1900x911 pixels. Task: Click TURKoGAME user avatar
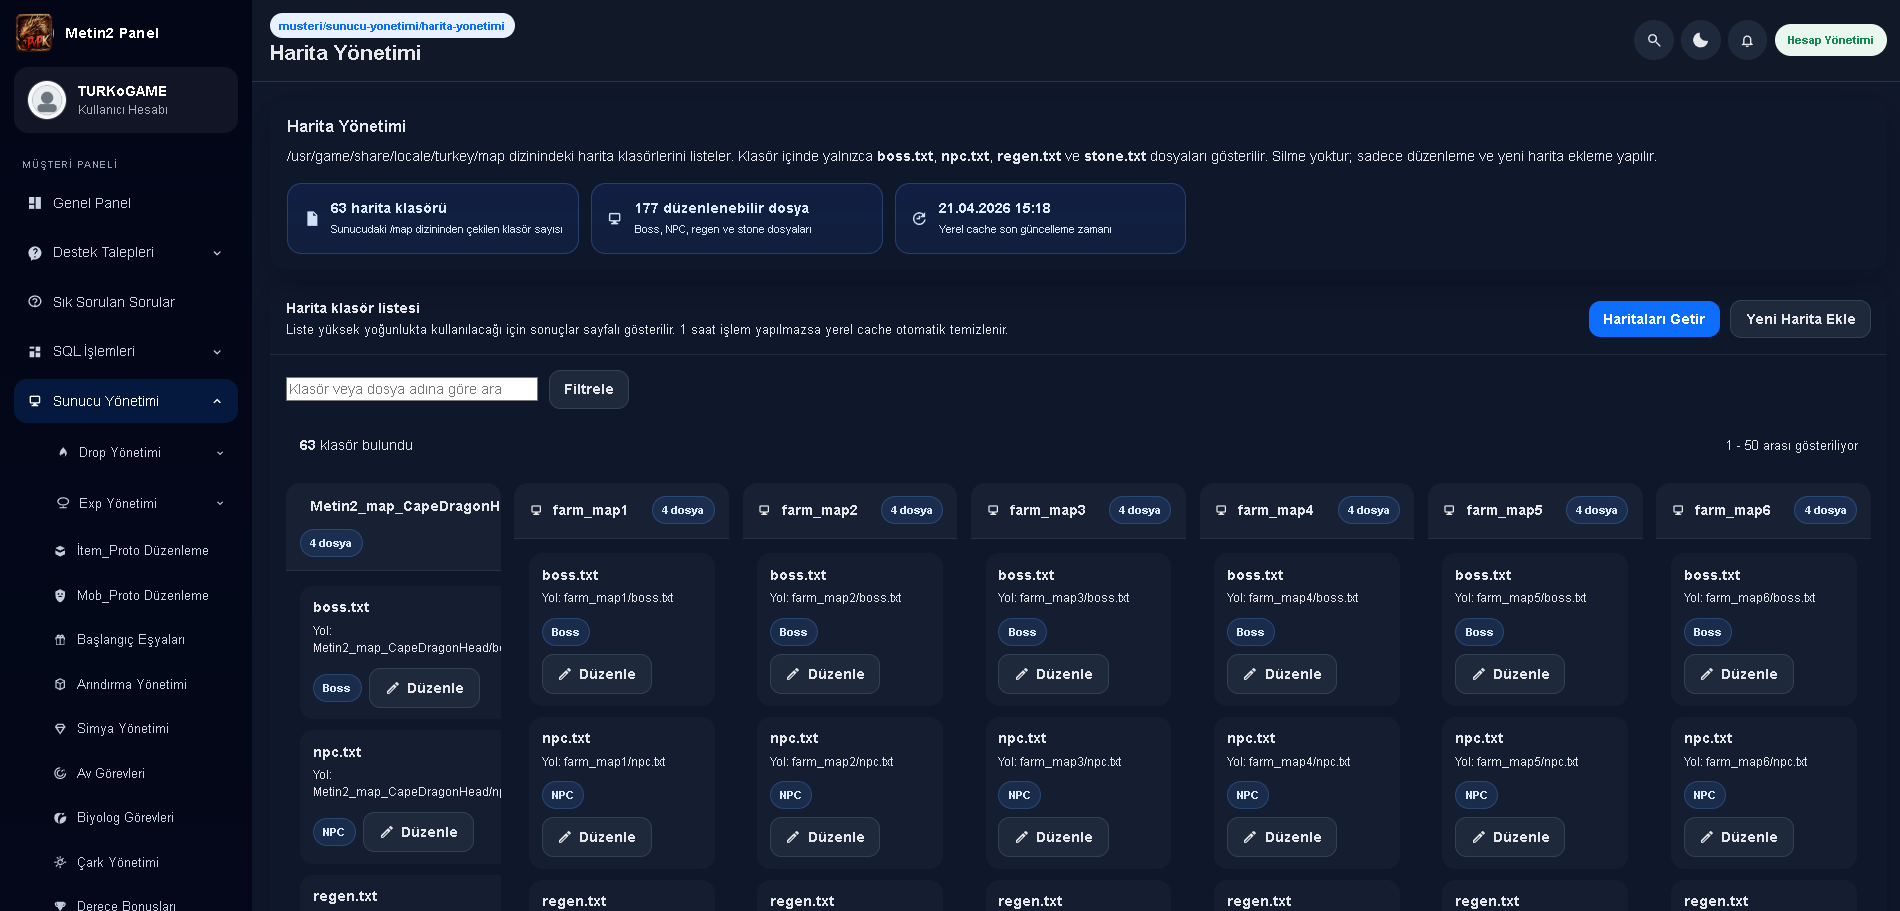click(47, 100)
